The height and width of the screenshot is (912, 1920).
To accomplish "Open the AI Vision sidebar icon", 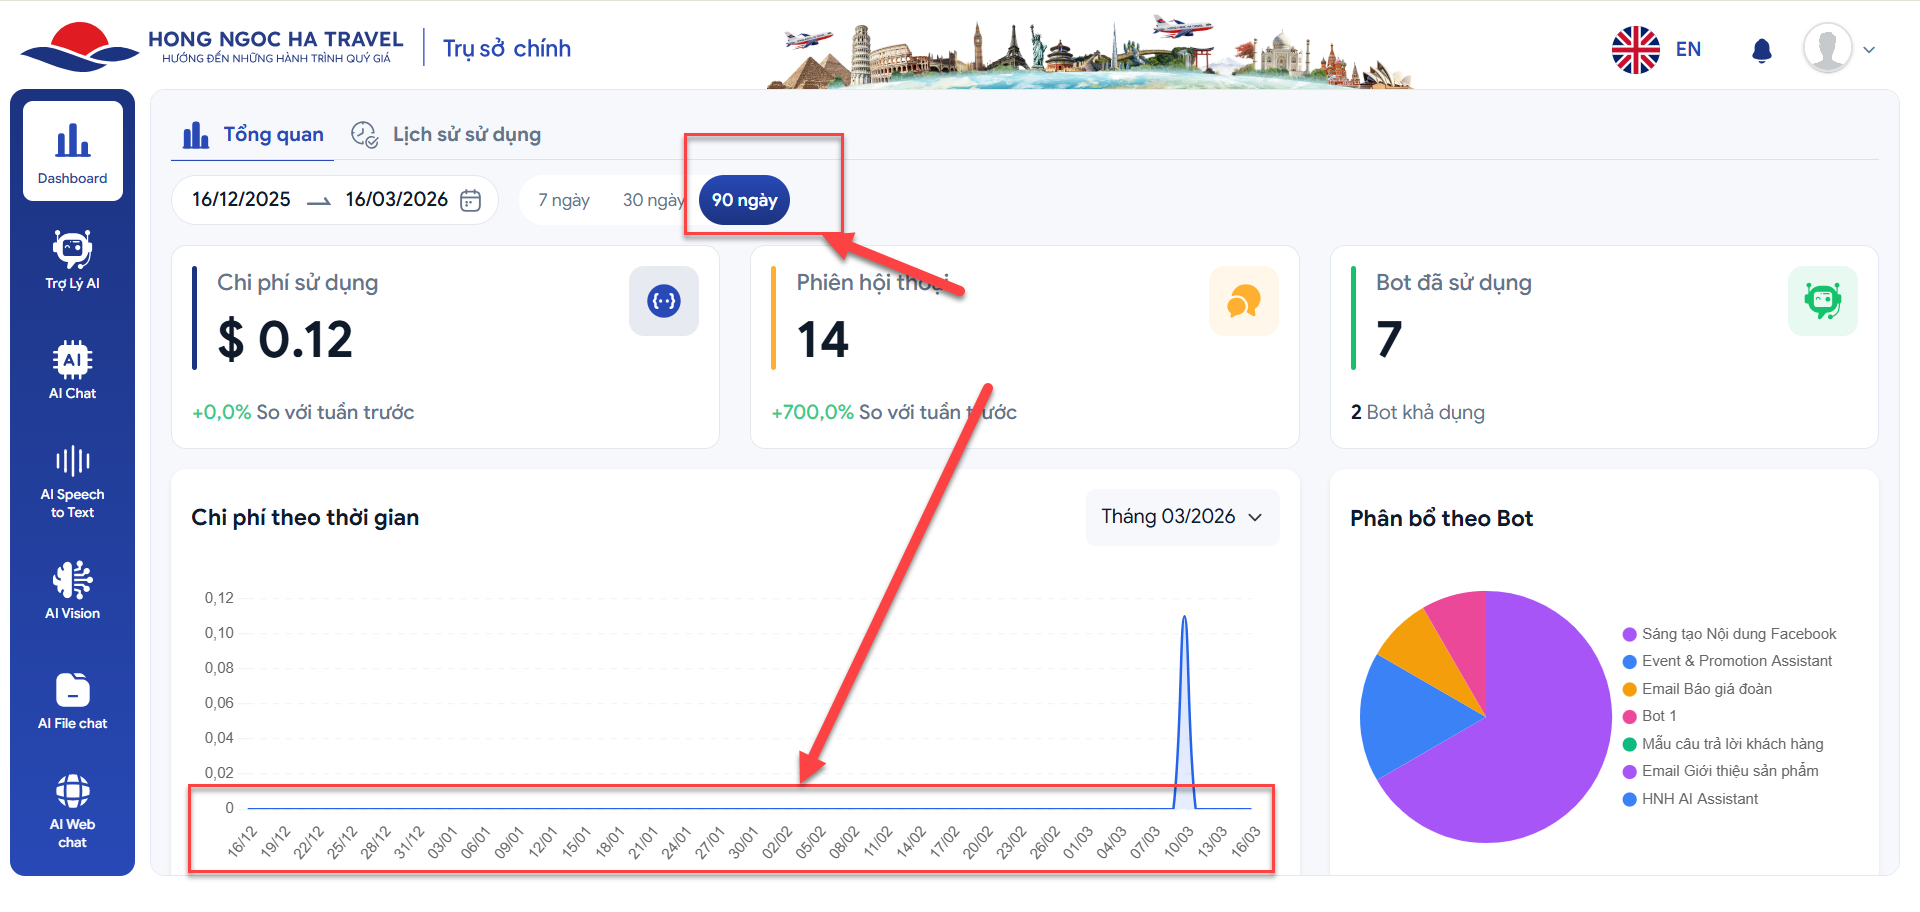I will click(x=72, y=590).
